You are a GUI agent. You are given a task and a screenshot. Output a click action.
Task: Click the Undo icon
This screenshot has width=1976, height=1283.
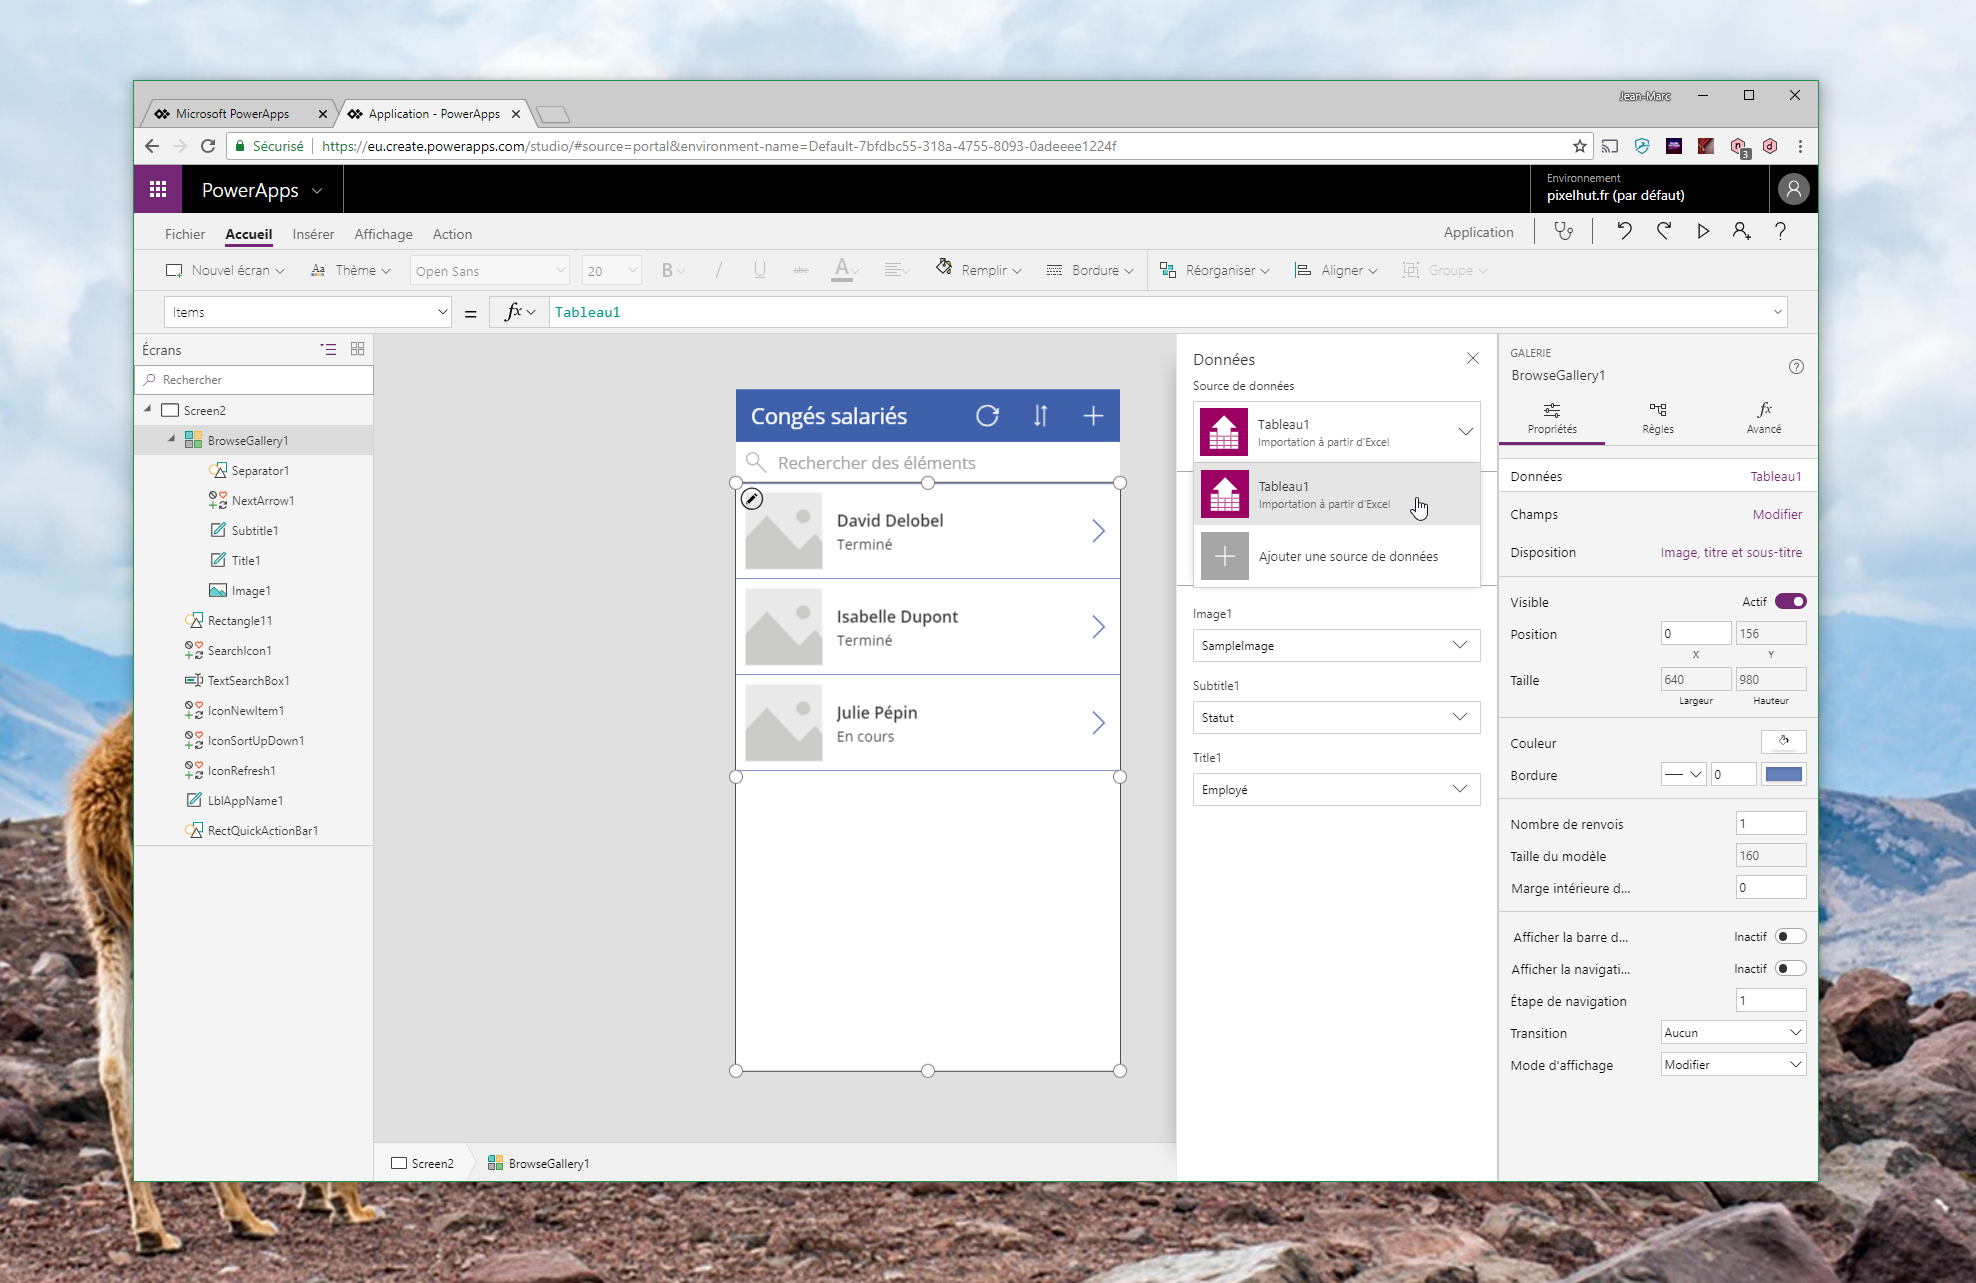point(1624,232)
